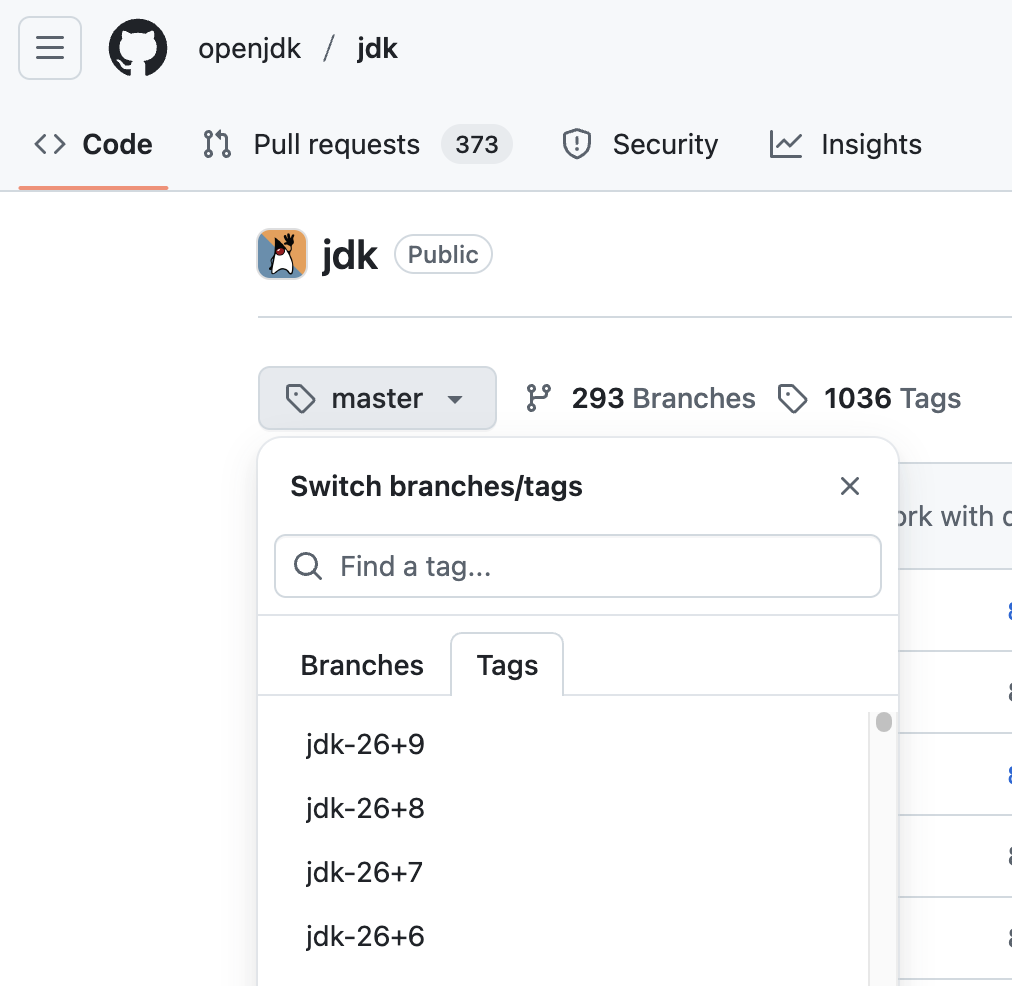Switch to the Tags tab
The width and height of the screenshot is (1012, 986).
coord(506,664)
